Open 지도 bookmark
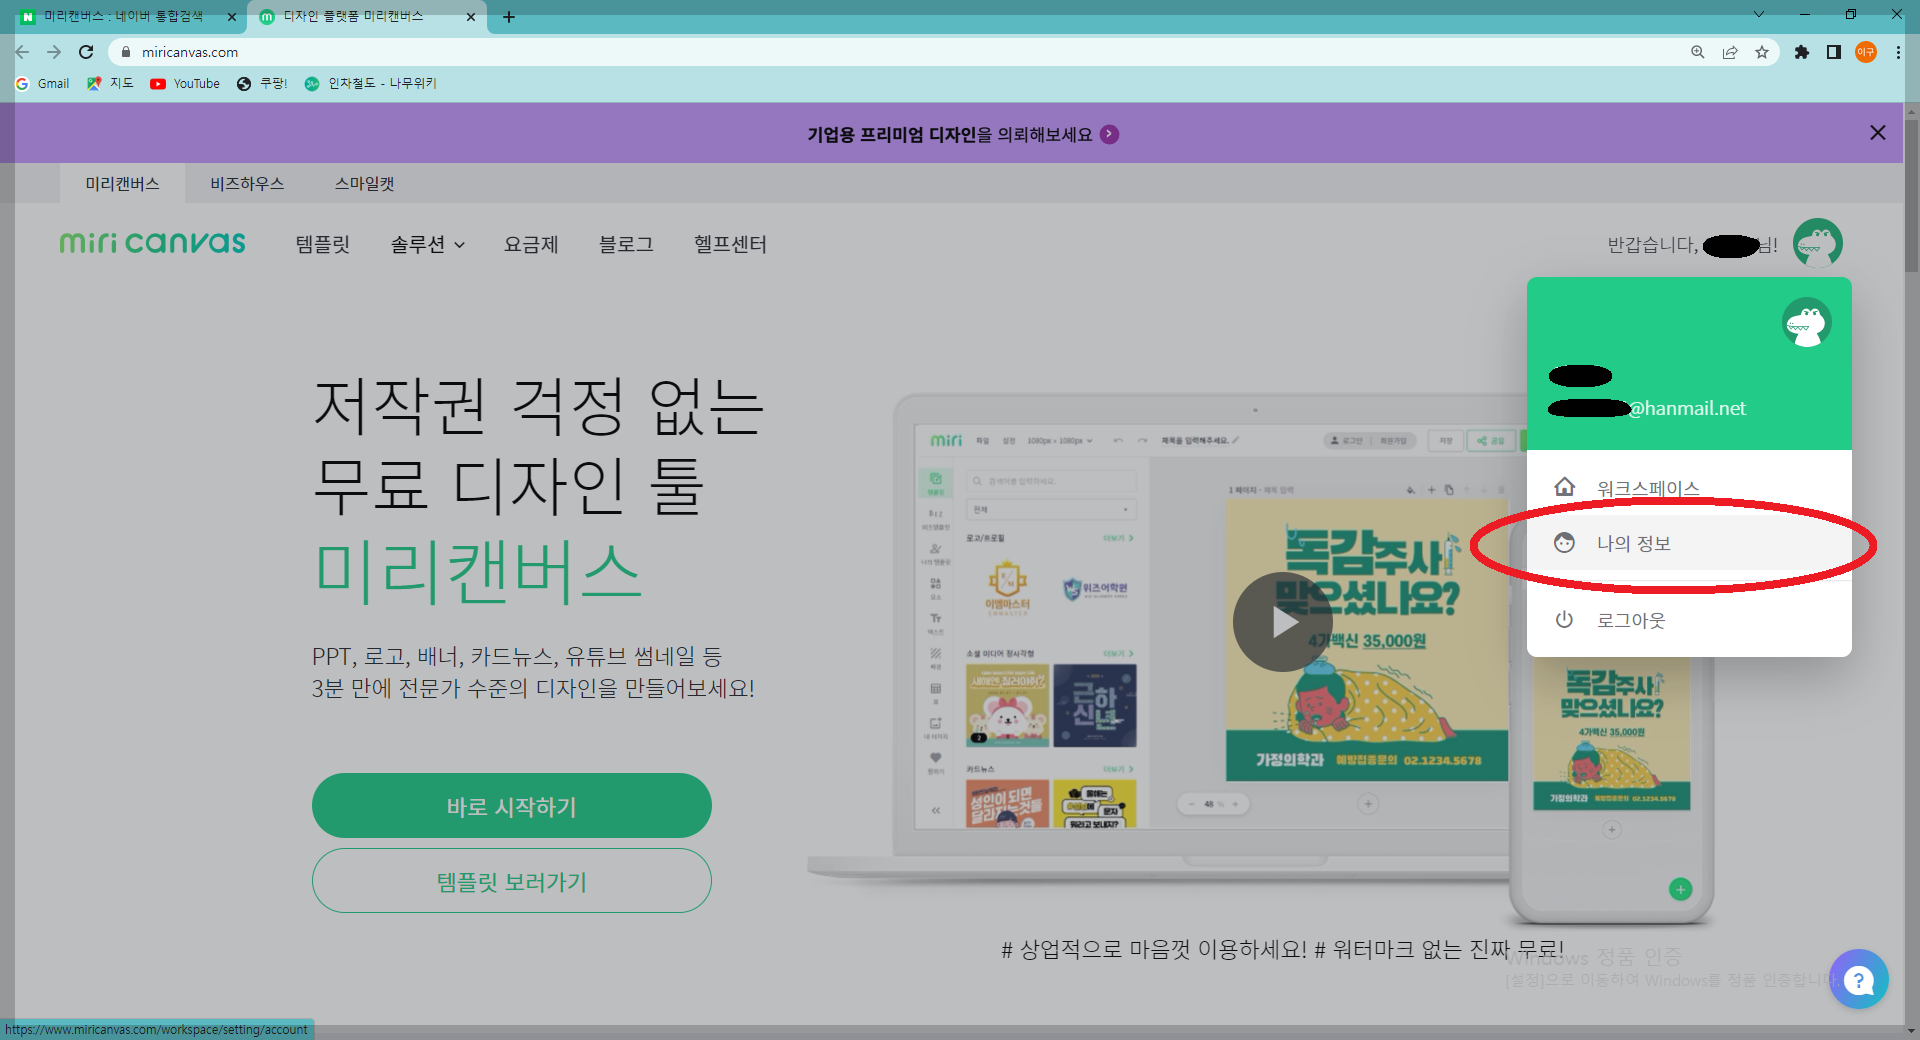This screenshot has height=1040, width=1920. tap(110, 83)
